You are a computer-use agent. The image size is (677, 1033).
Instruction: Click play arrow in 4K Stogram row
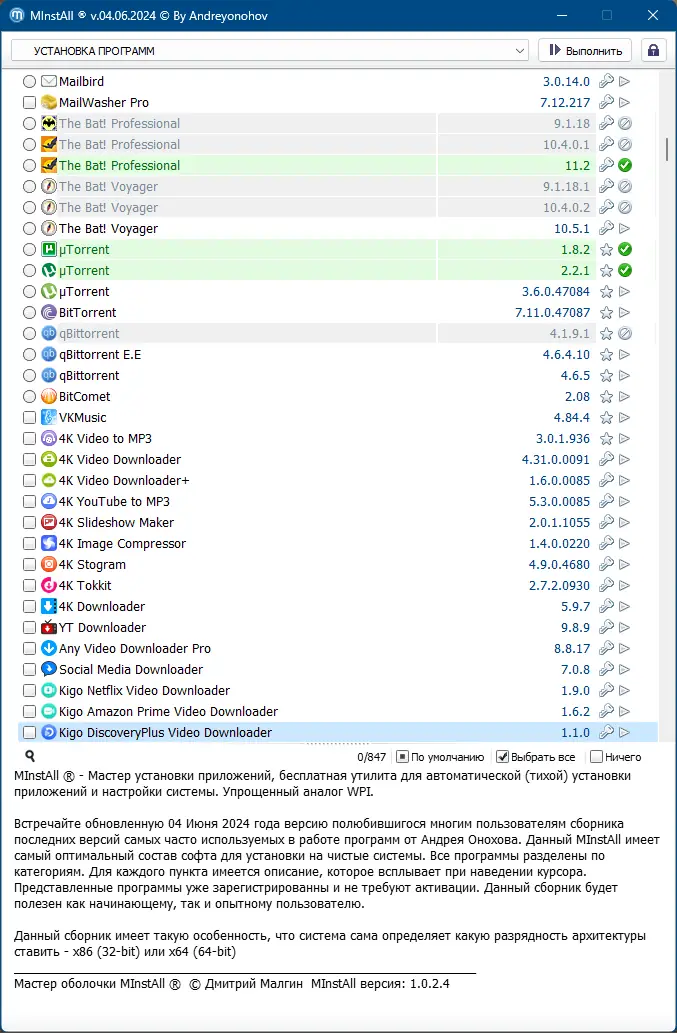point(625,565)
